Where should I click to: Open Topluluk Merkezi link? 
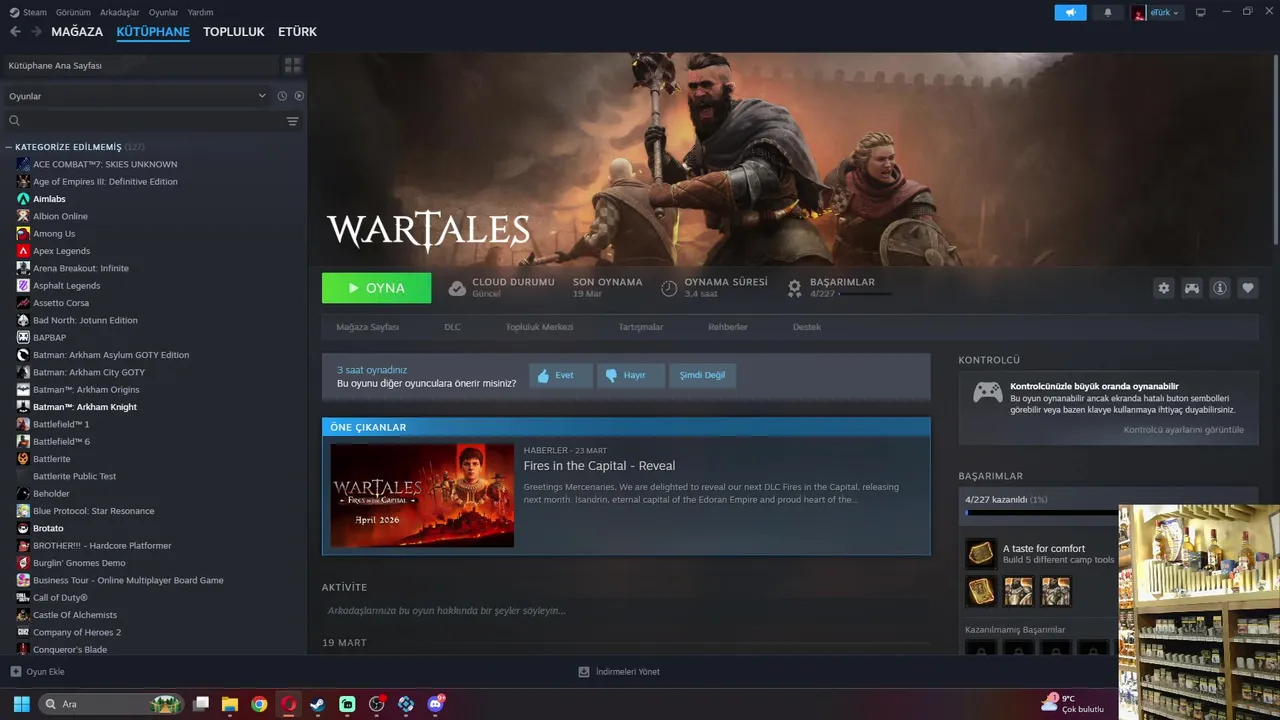(x=539, y=327)
